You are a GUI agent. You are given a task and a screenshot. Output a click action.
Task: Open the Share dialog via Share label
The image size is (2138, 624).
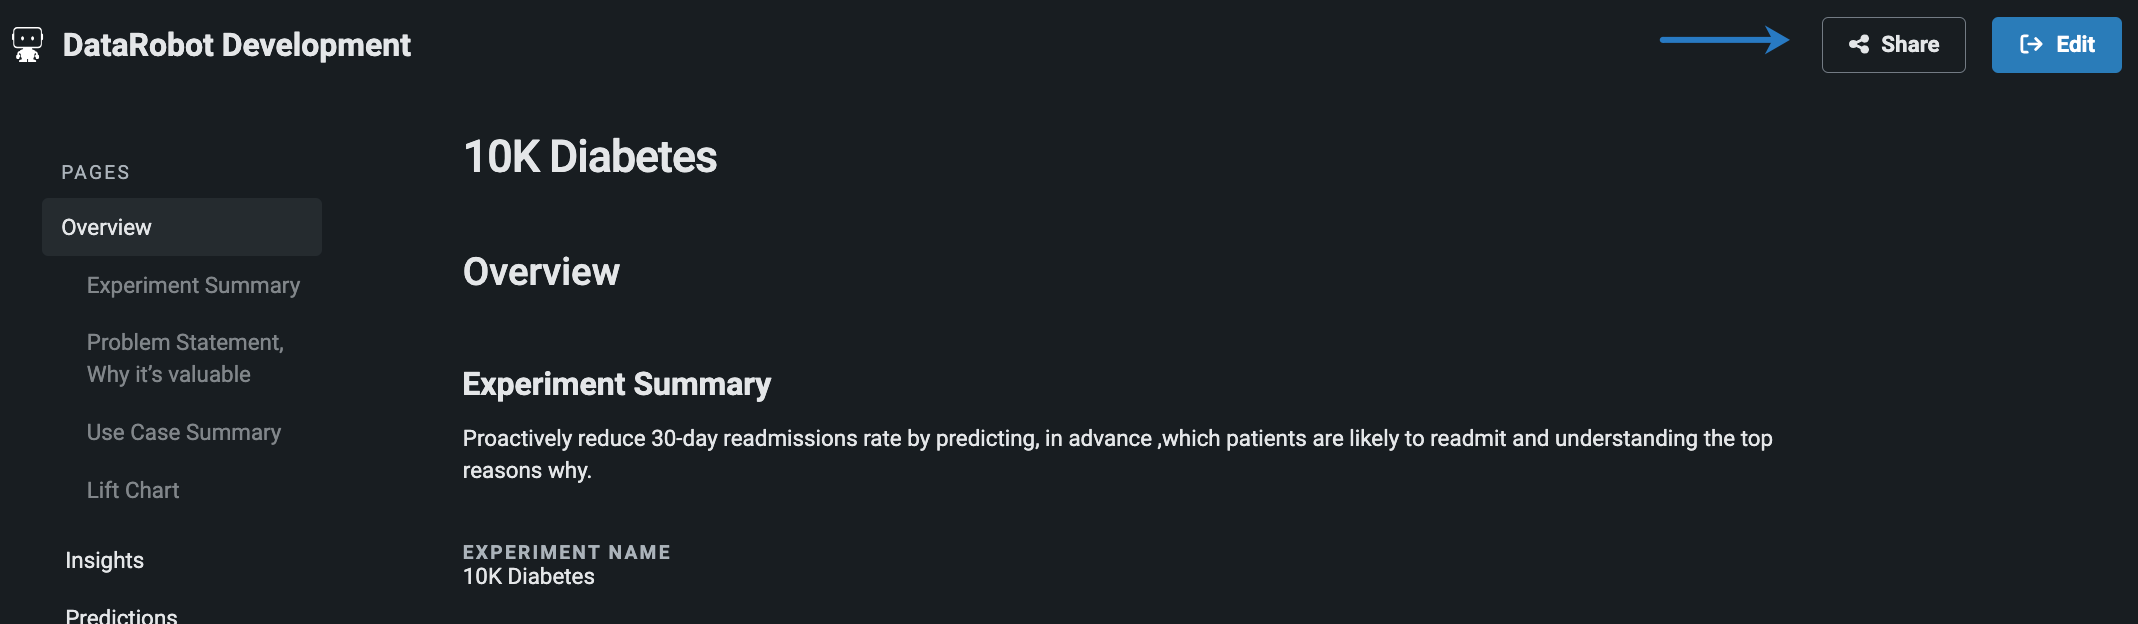1909,44
